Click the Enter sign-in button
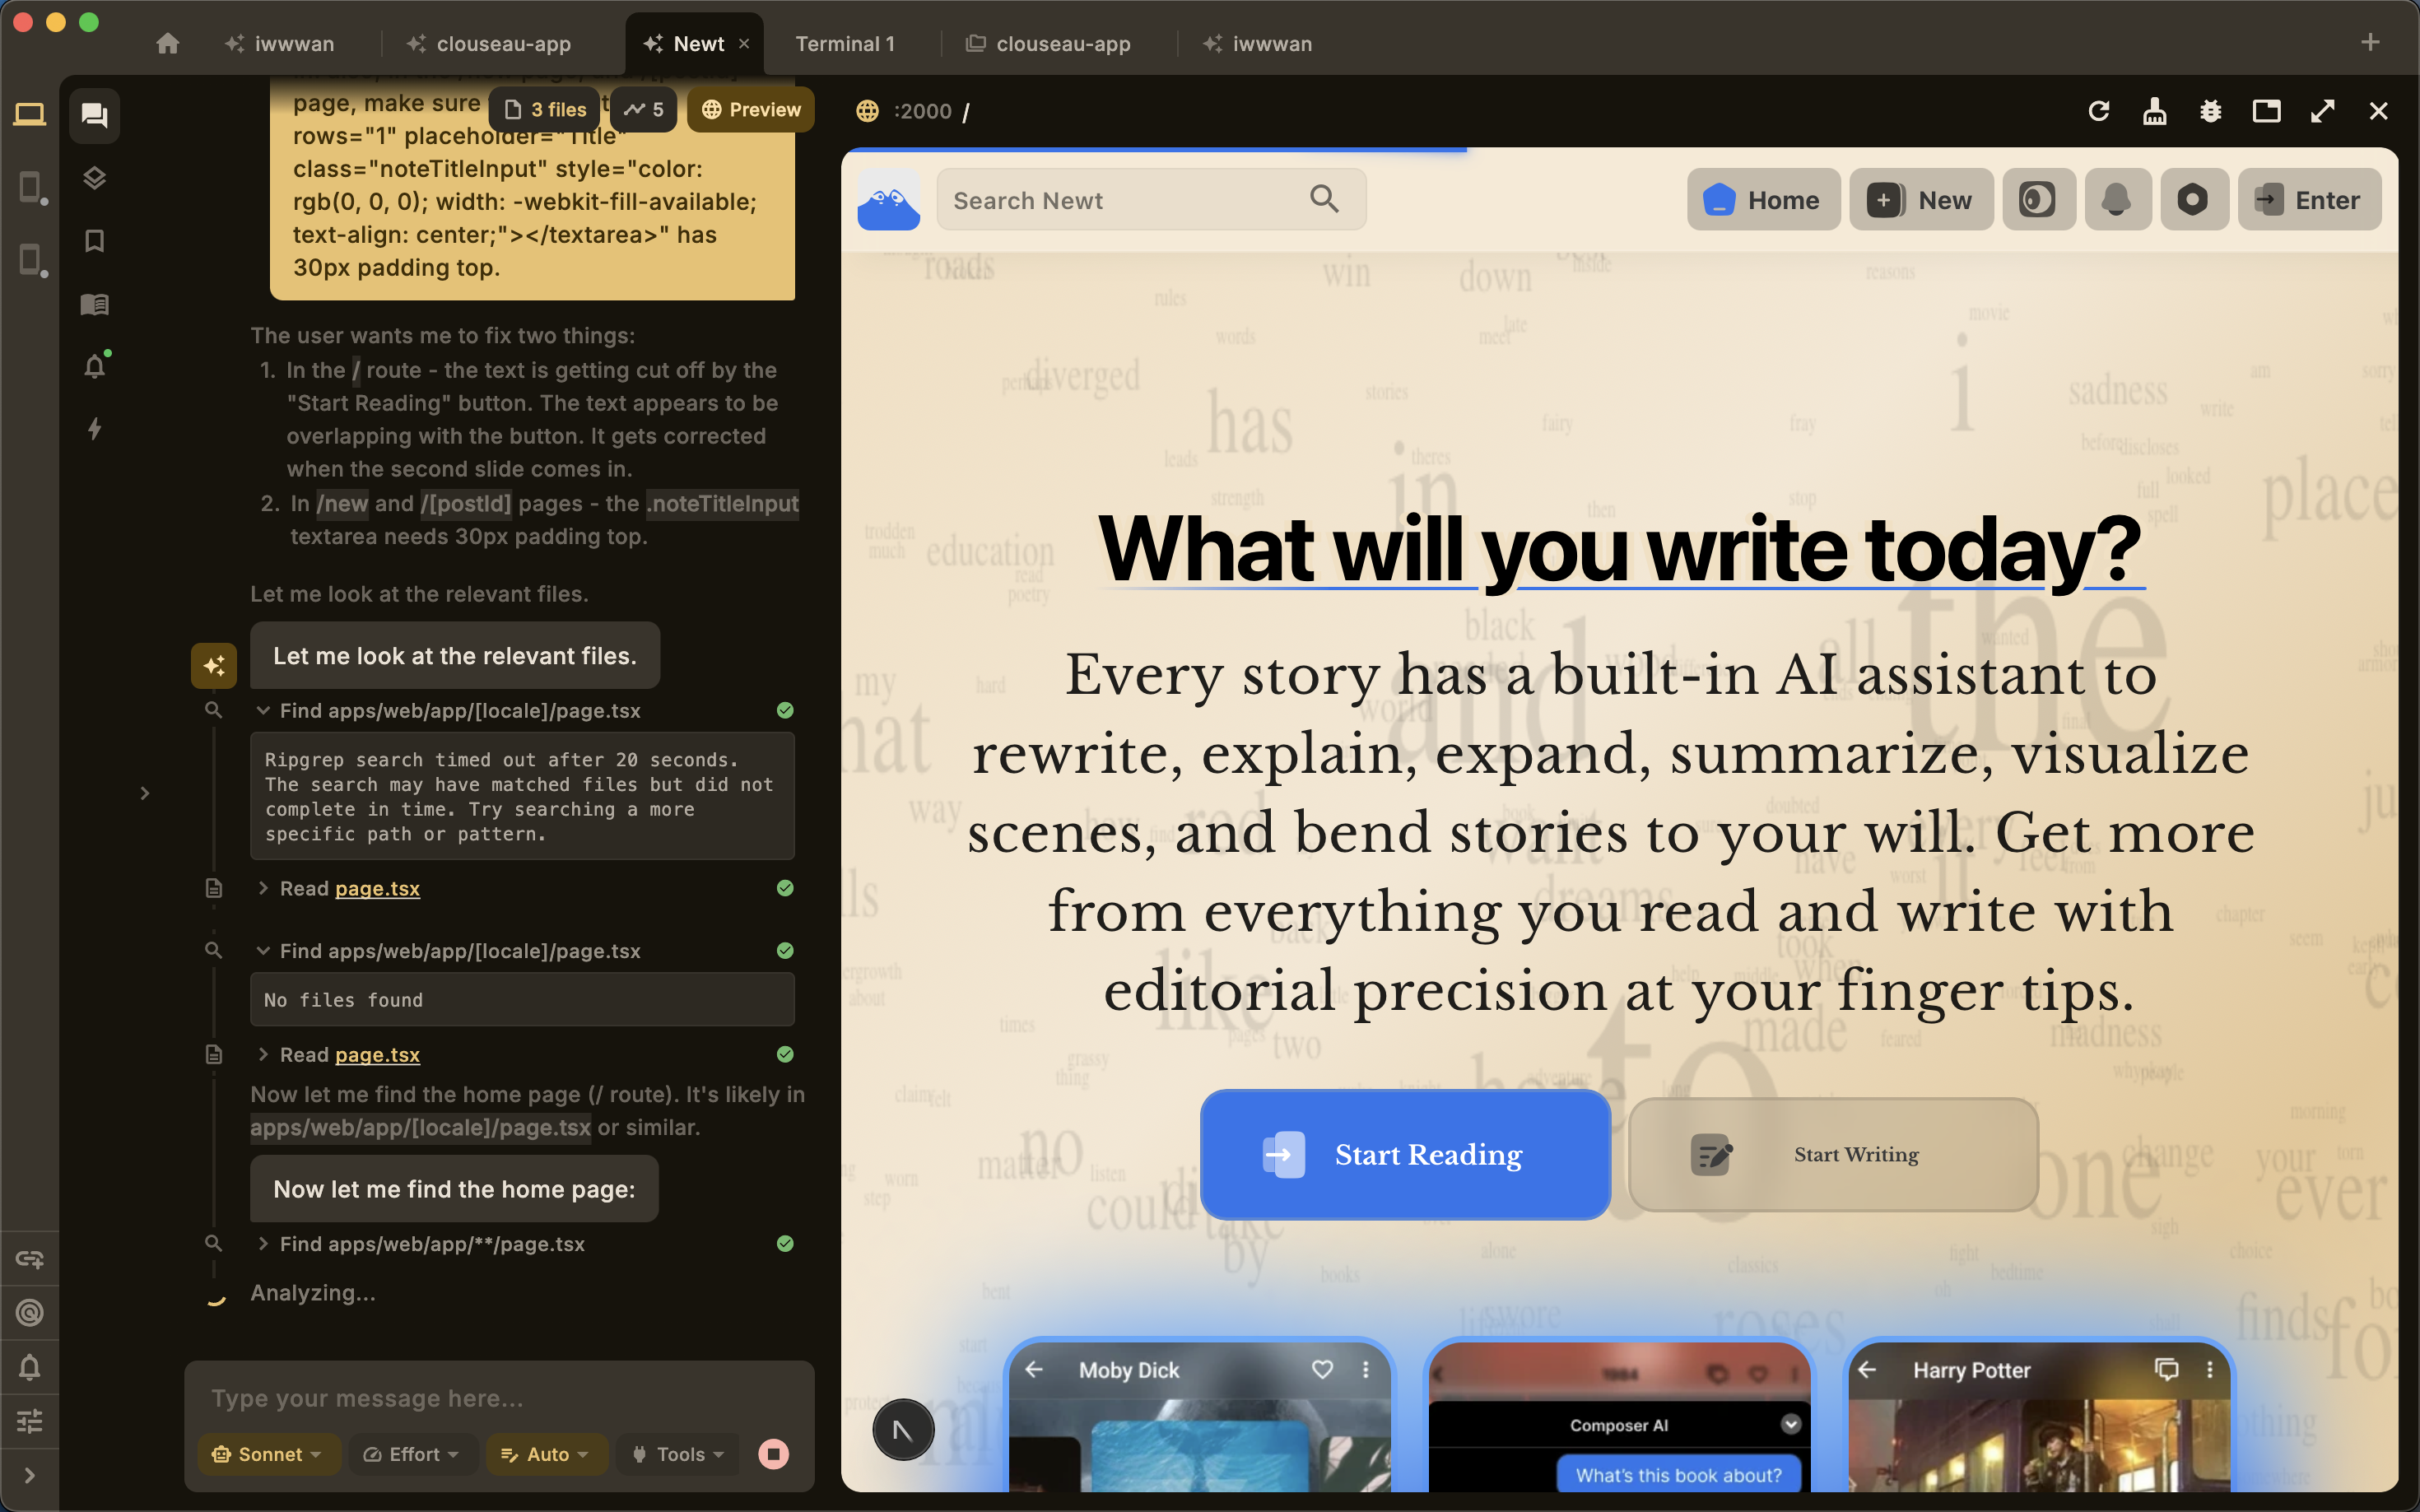 coord(2309,200)
